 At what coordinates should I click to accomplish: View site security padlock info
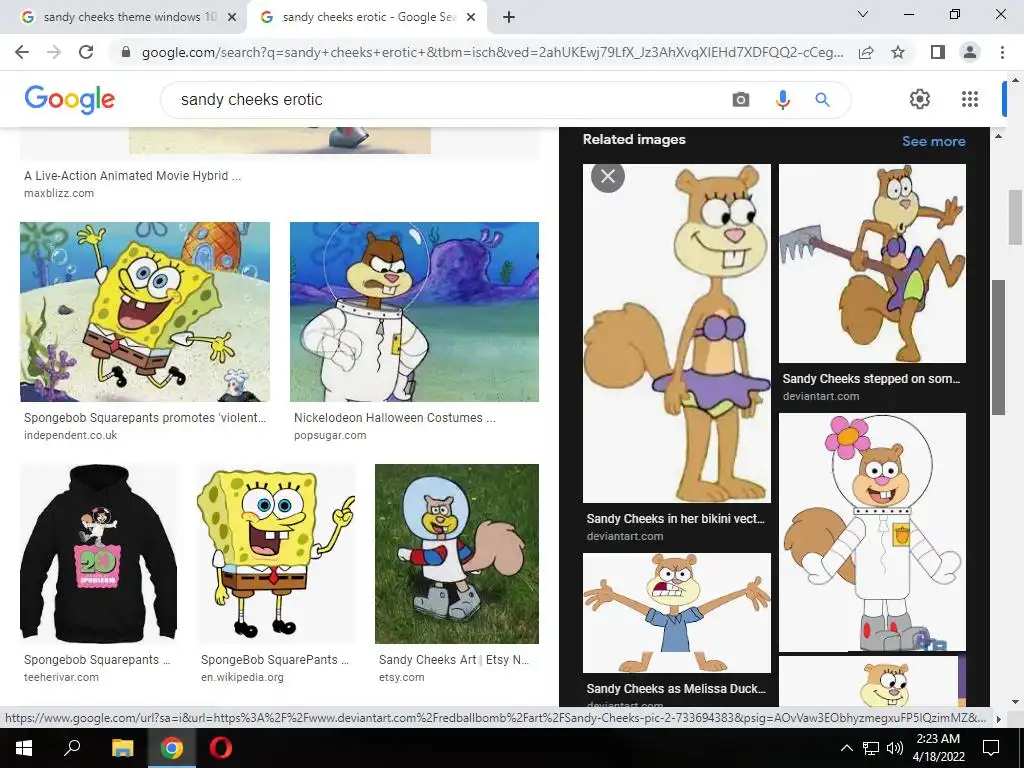126,52
